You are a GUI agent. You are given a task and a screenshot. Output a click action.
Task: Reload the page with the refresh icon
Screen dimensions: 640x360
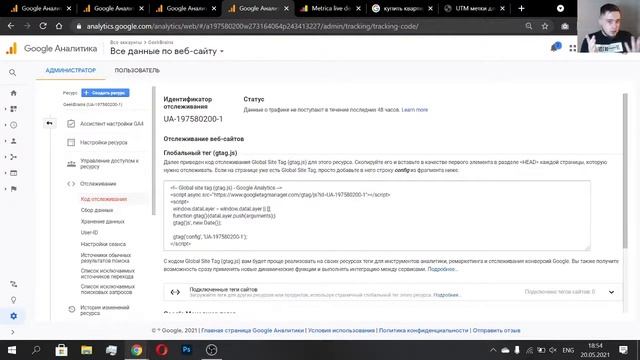click(x=43, y=26)
